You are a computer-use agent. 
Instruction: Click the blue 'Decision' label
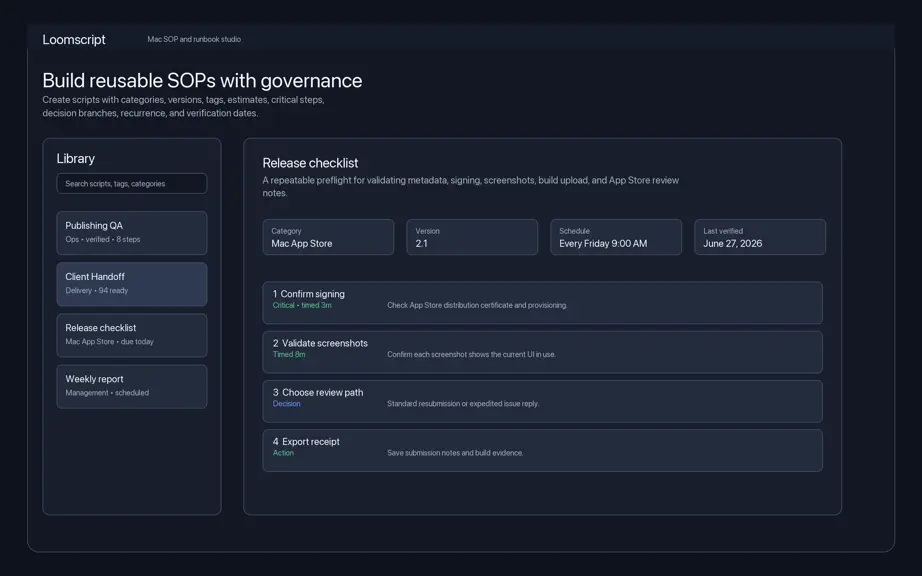click(x=286, y=404)
